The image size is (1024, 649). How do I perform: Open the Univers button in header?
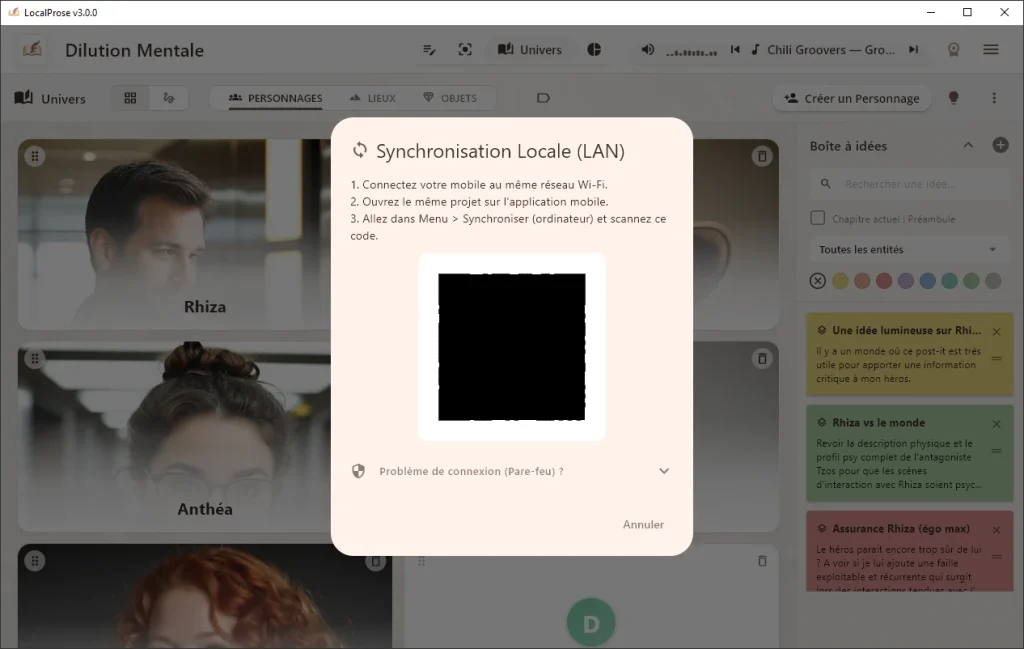pos(530,50)
